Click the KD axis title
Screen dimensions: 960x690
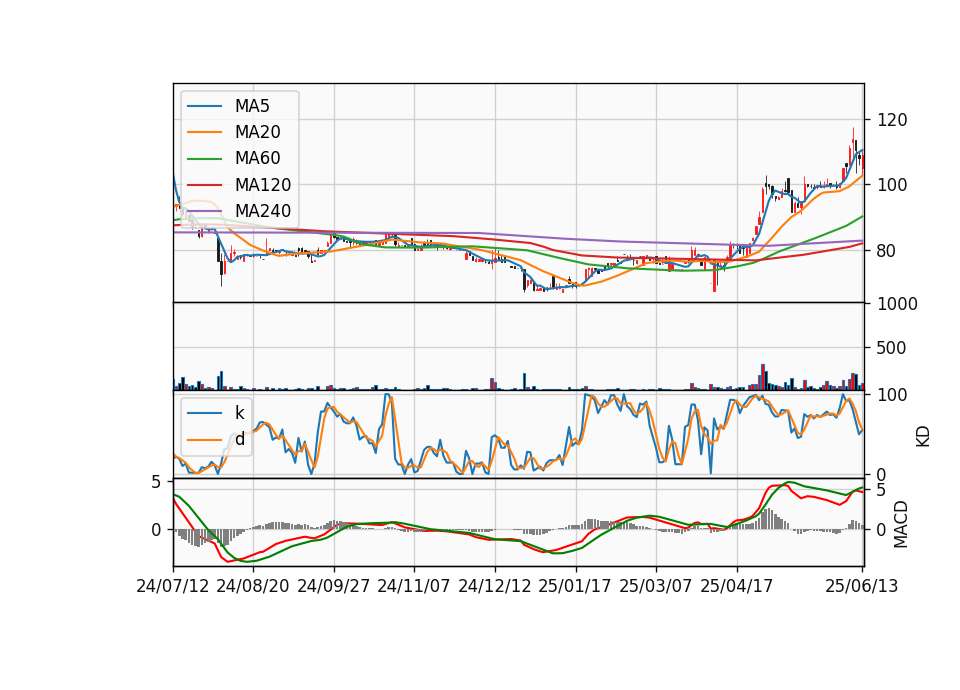click(923, 436)
